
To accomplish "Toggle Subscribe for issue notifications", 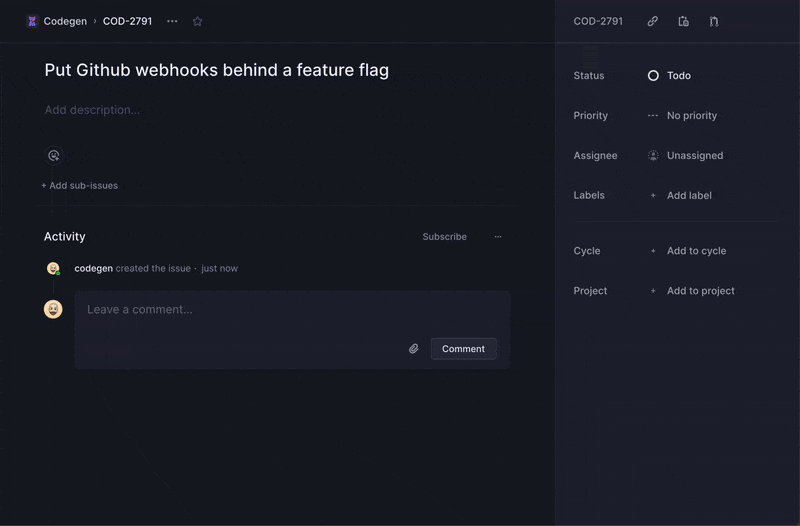I will (444, 237).
